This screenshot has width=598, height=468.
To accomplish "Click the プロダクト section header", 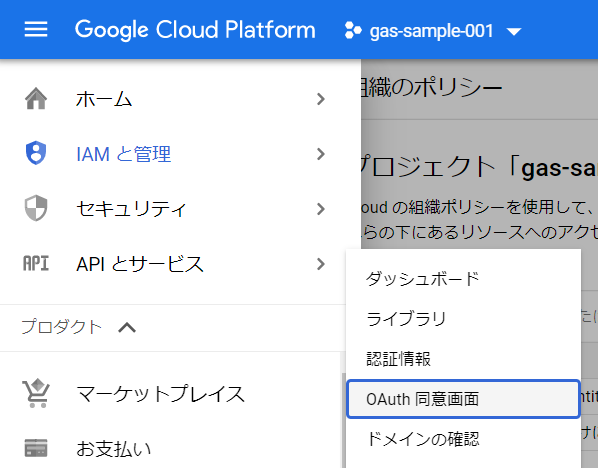I will tap(61, 327).
